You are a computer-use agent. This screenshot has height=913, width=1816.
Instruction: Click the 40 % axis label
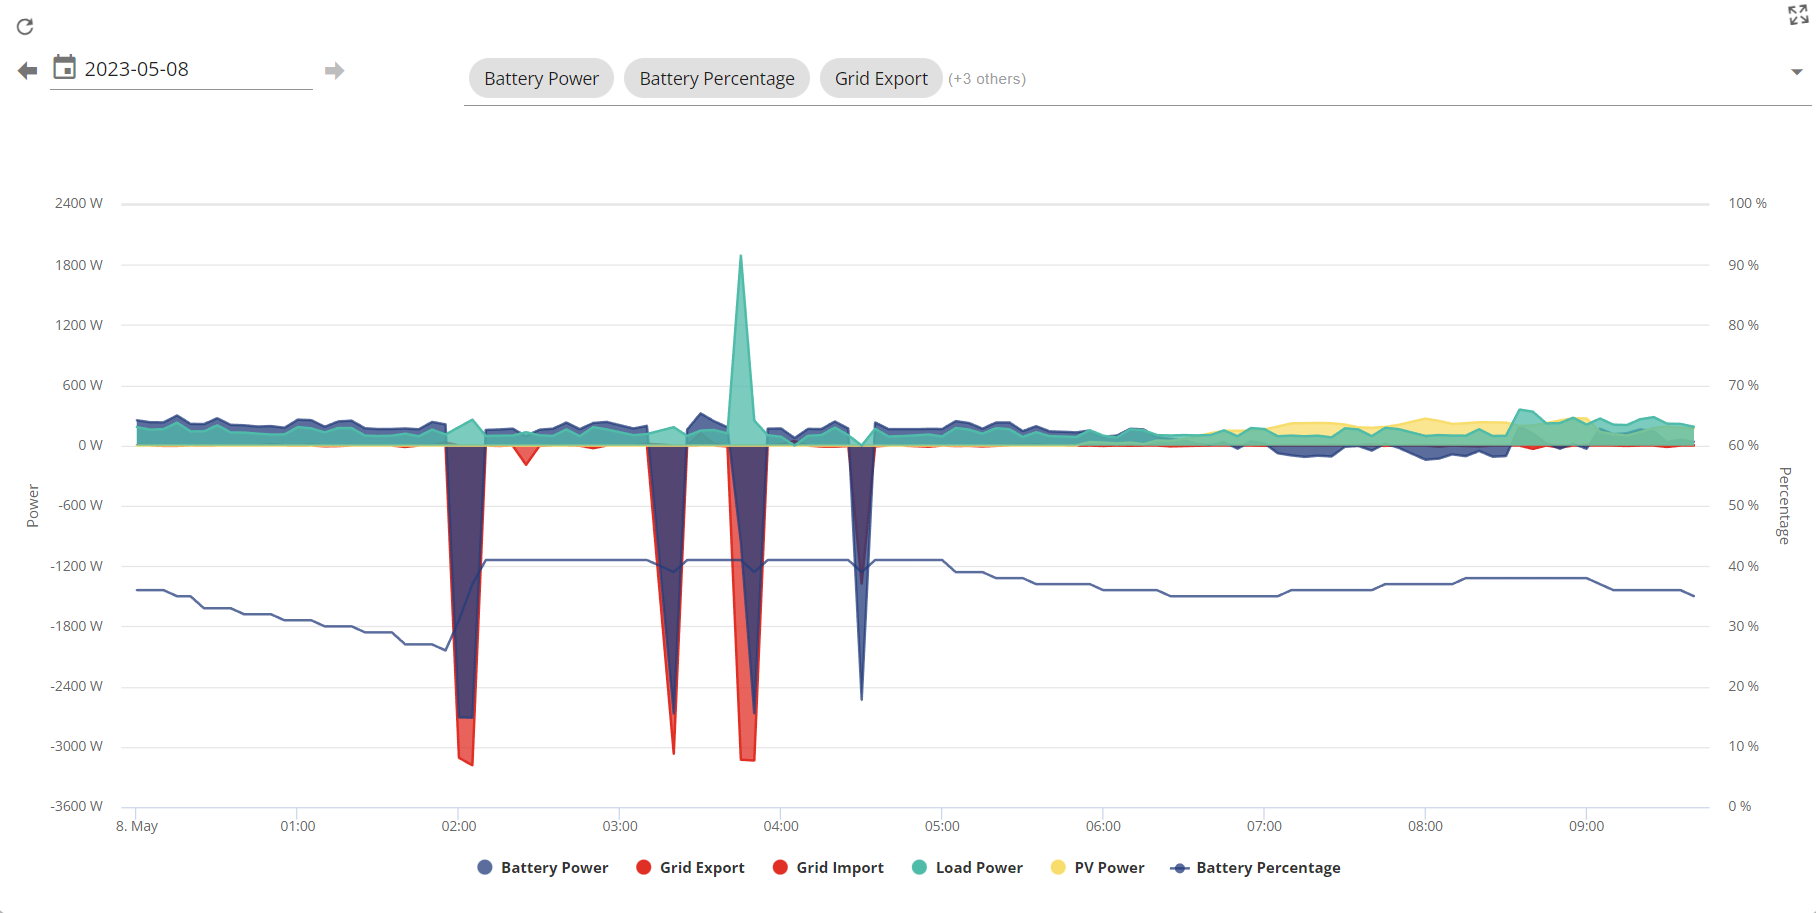click(x=1743, y=566)
